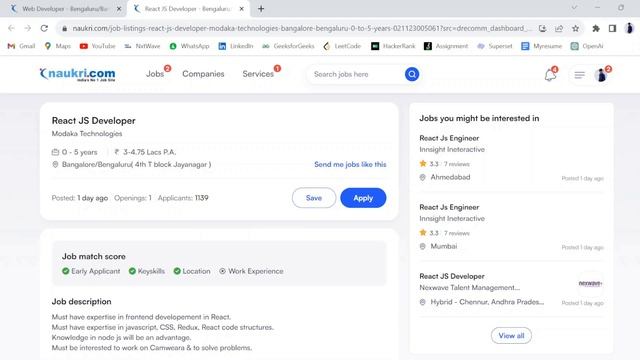Click the install app icon in address bar

[542, 28]
